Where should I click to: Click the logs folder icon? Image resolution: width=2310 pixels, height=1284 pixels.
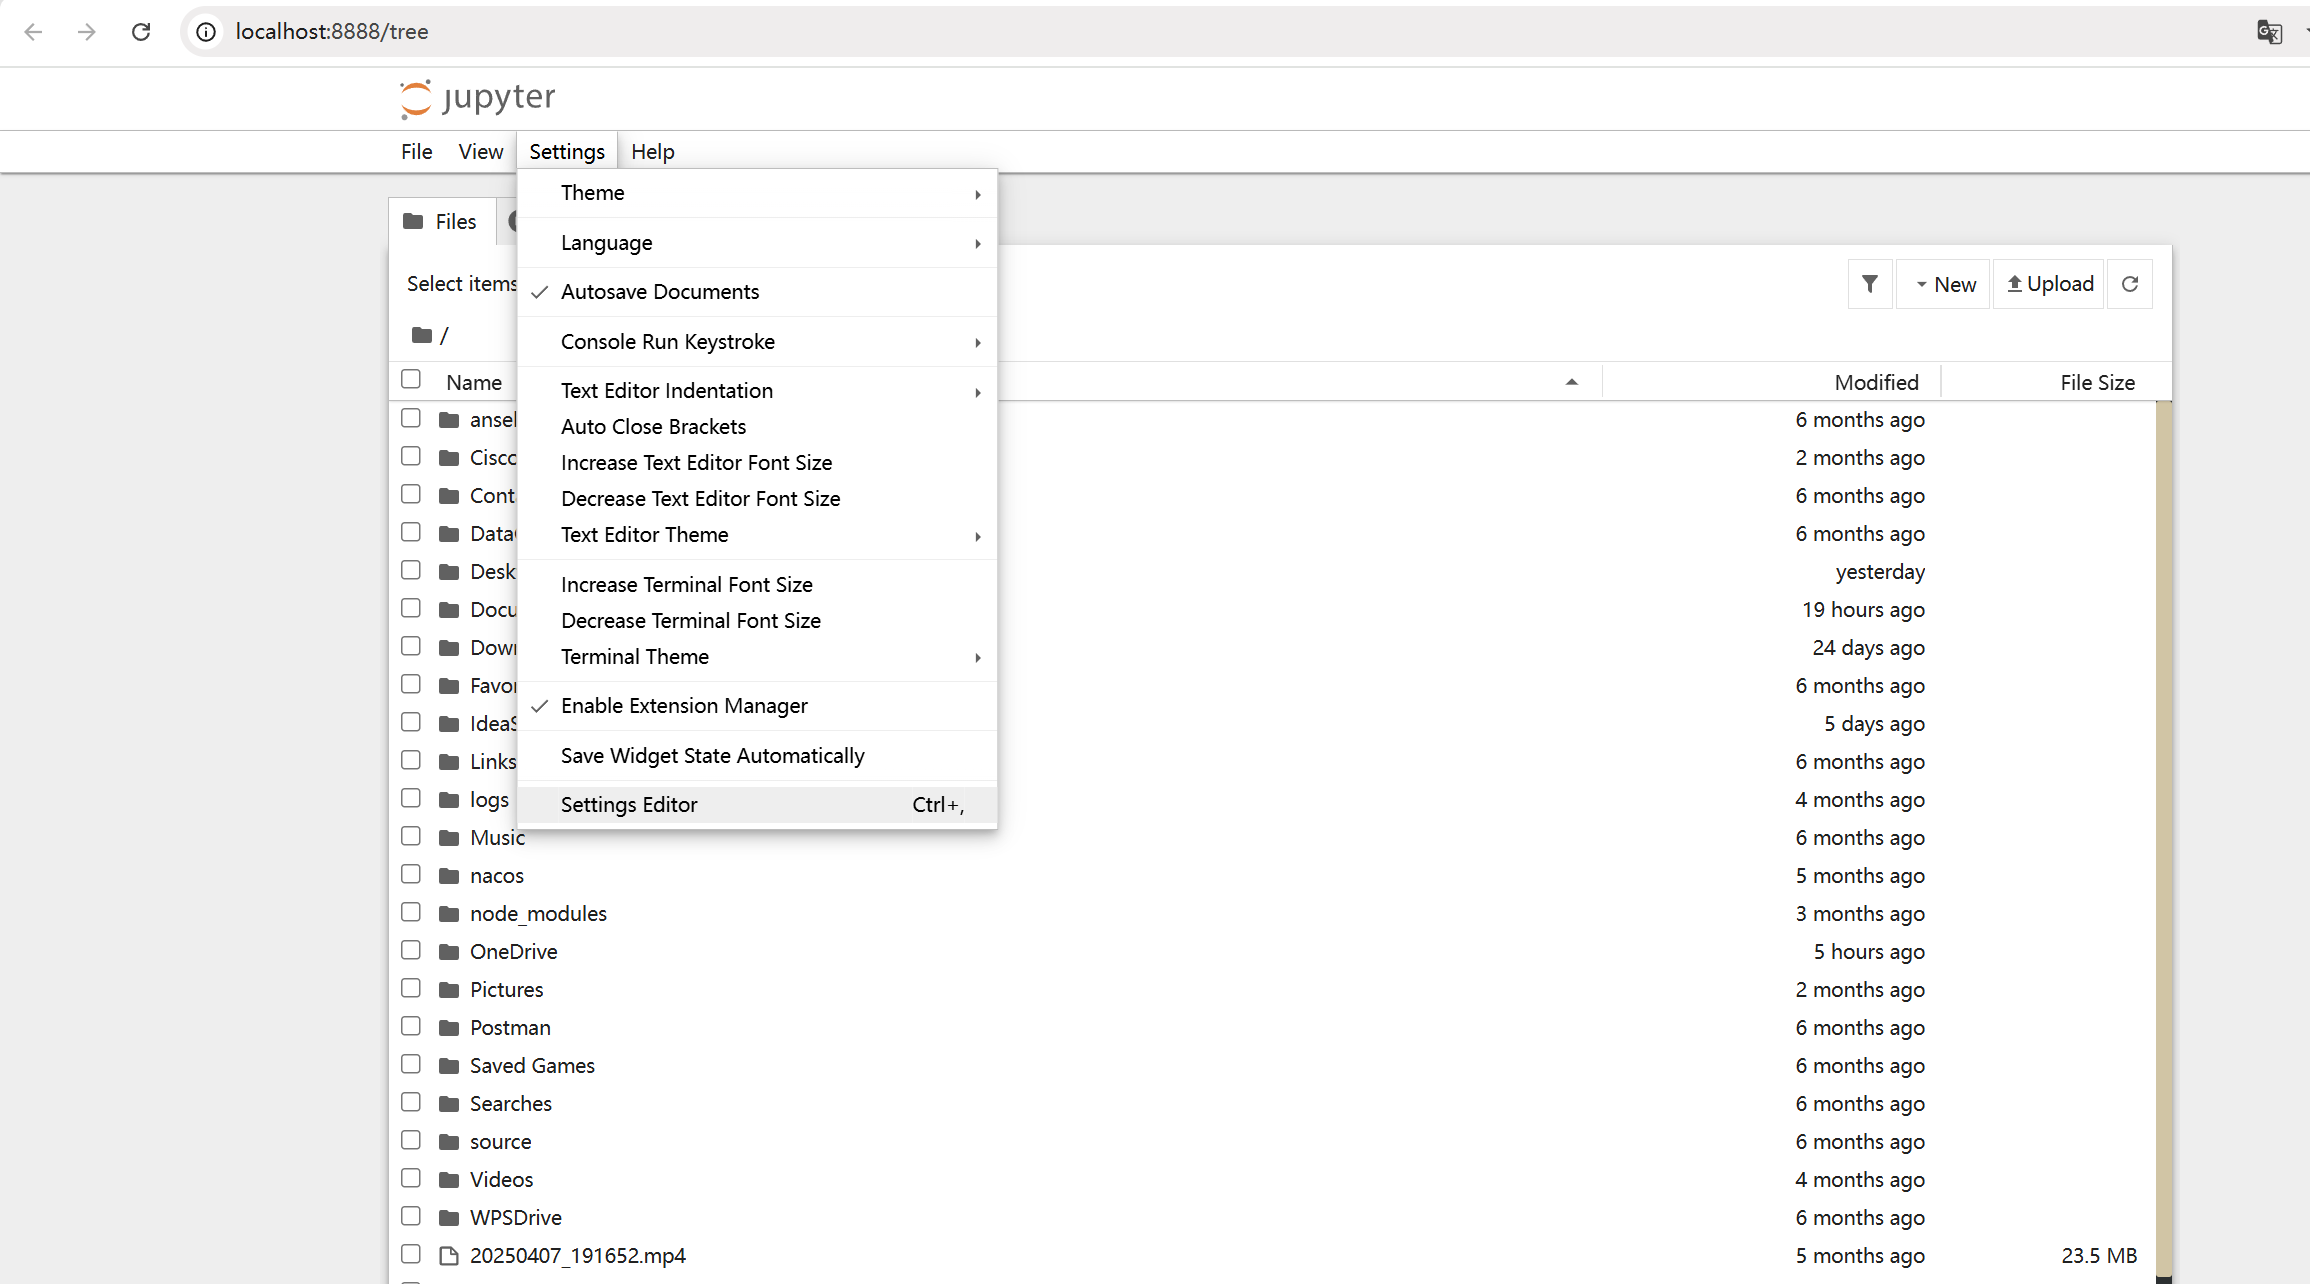(x=449, y=800)
